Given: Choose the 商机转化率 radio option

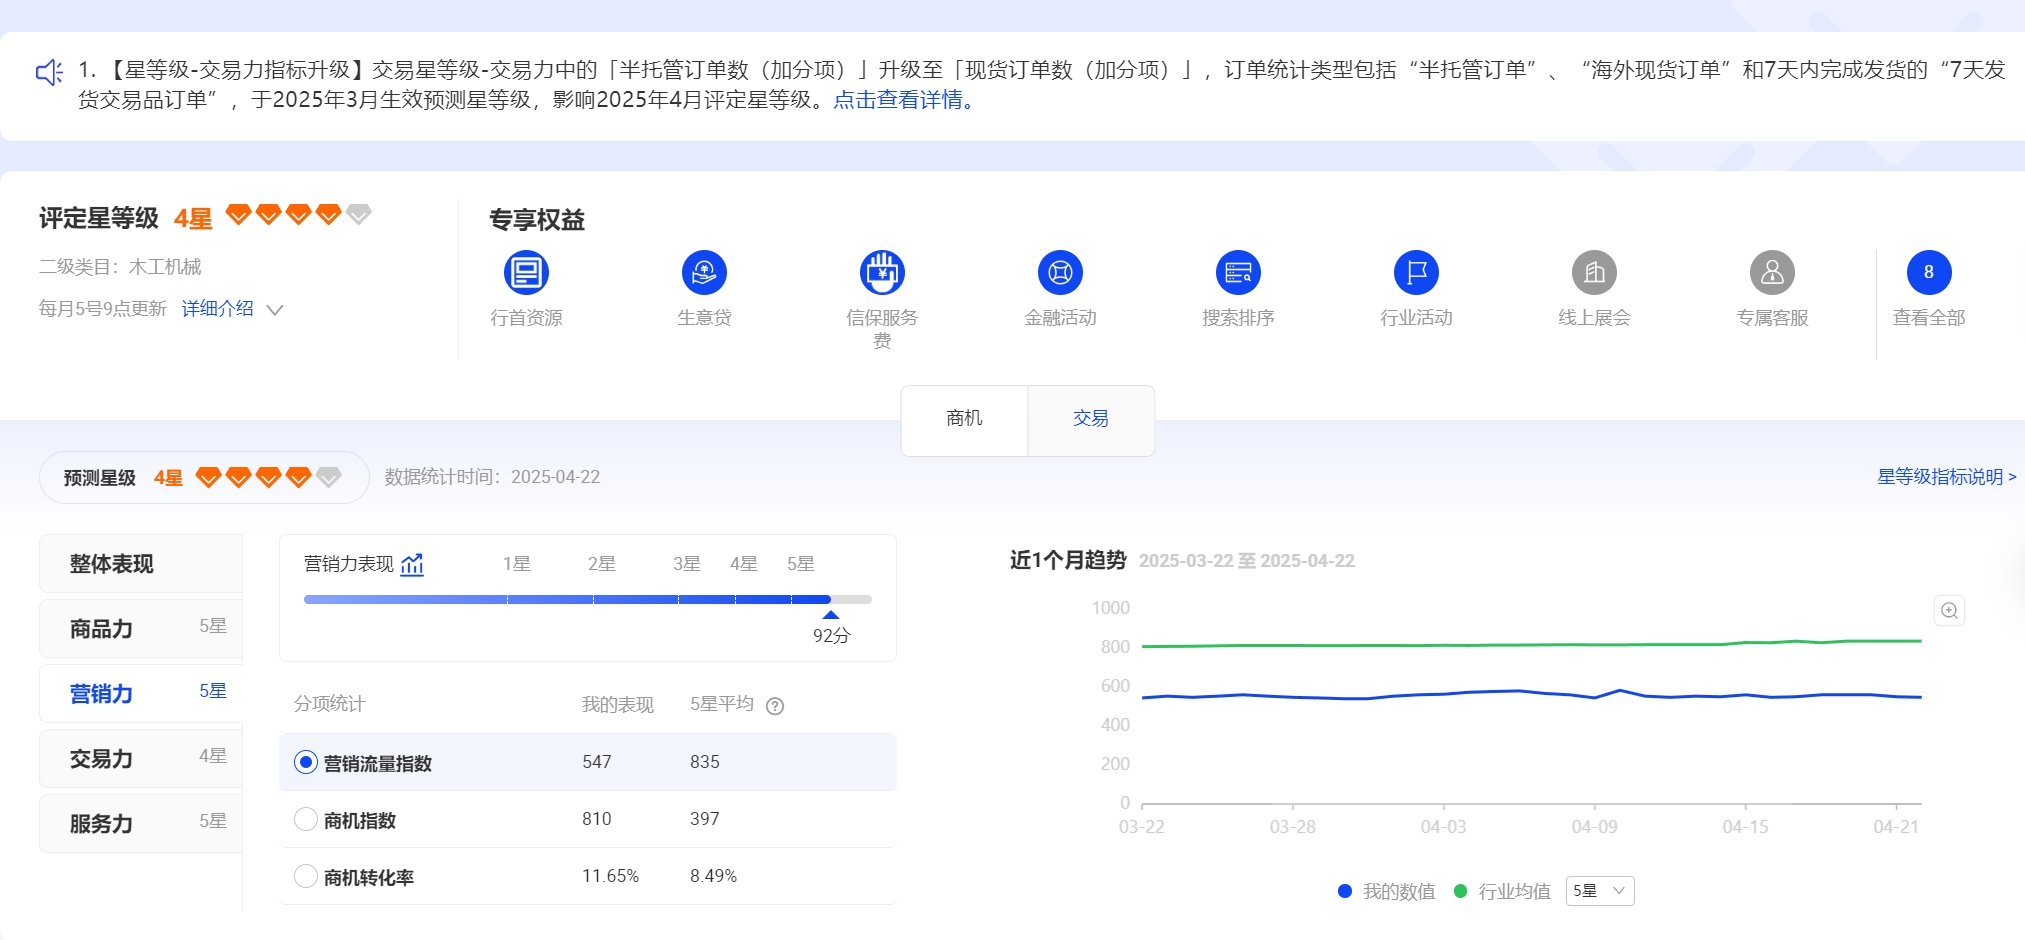Looking at the screenshot, I should (306, 877).
